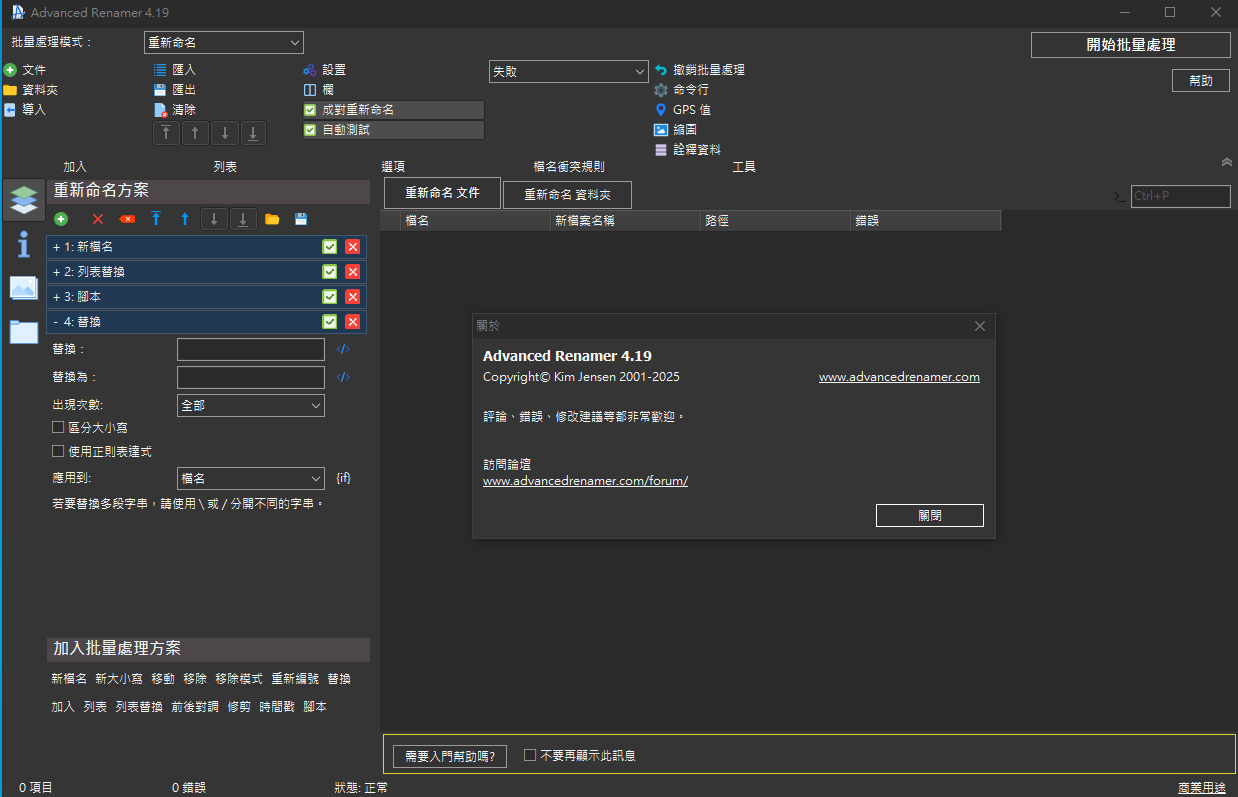Image resolution: width=1238 pixels, height=797 pixels.
Task: Enable the 區分大小寫 checkbox
Action: (58, 427)
